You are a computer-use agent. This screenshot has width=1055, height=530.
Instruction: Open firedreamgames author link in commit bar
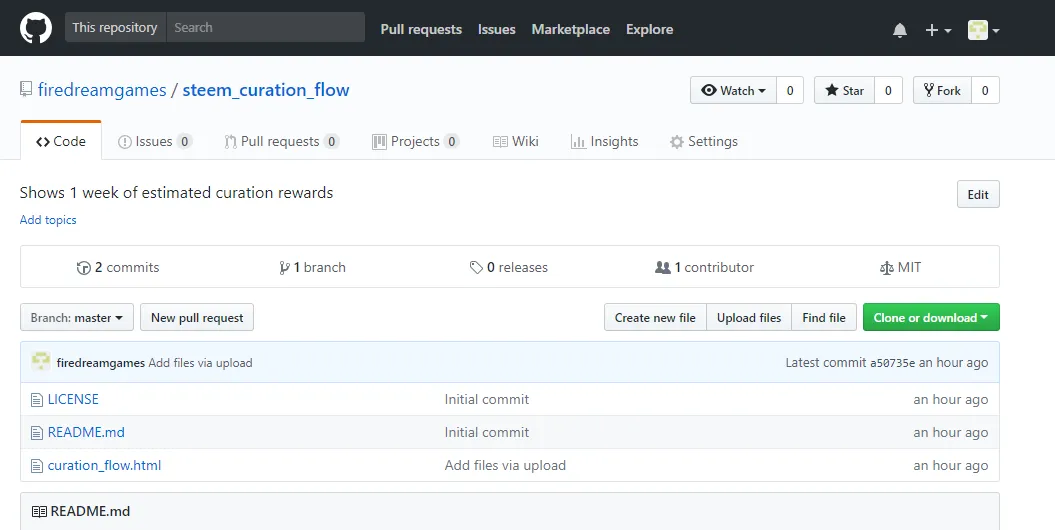101,363
